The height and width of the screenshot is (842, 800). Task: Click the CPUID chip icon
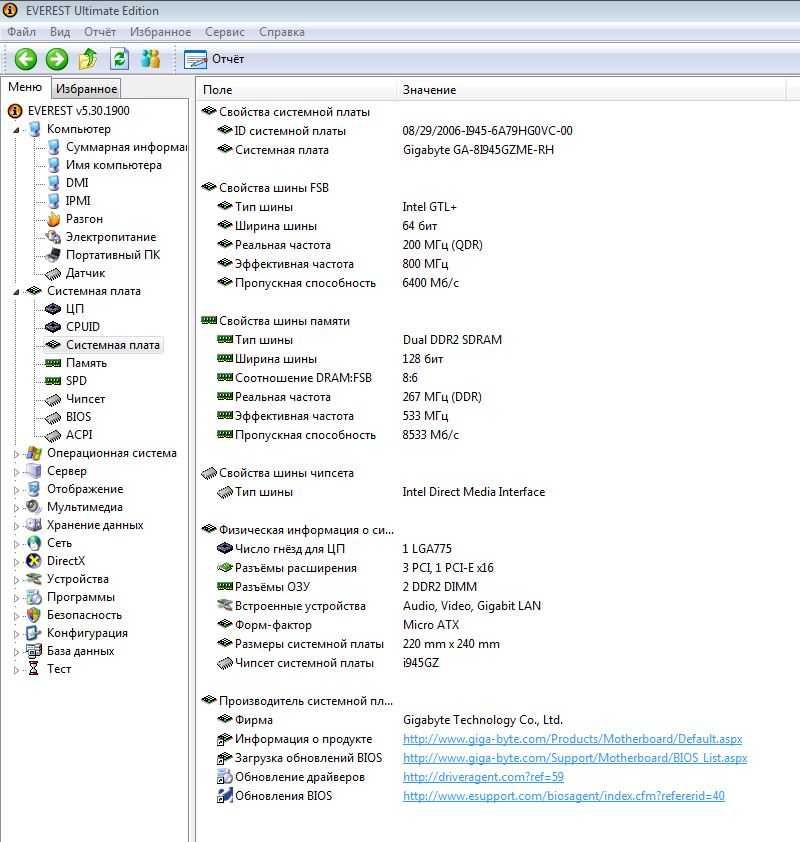point(53,326)
